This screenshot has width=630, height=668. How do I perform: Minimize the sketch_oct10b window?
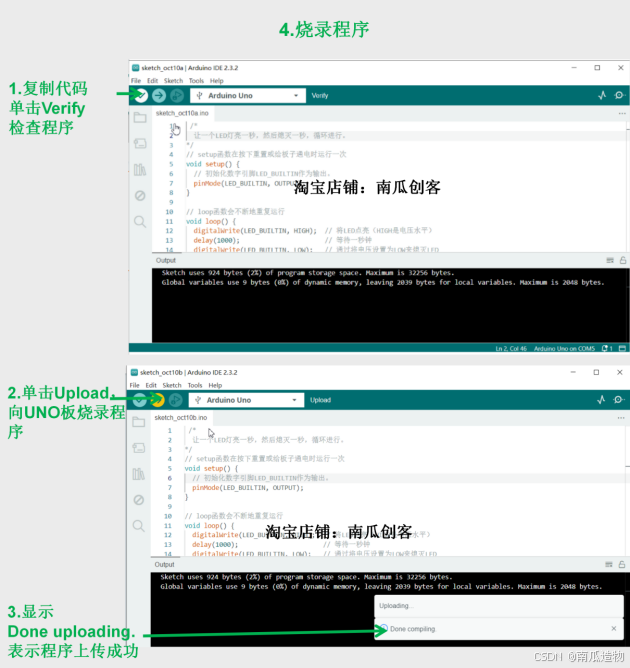tap(573, 372)
